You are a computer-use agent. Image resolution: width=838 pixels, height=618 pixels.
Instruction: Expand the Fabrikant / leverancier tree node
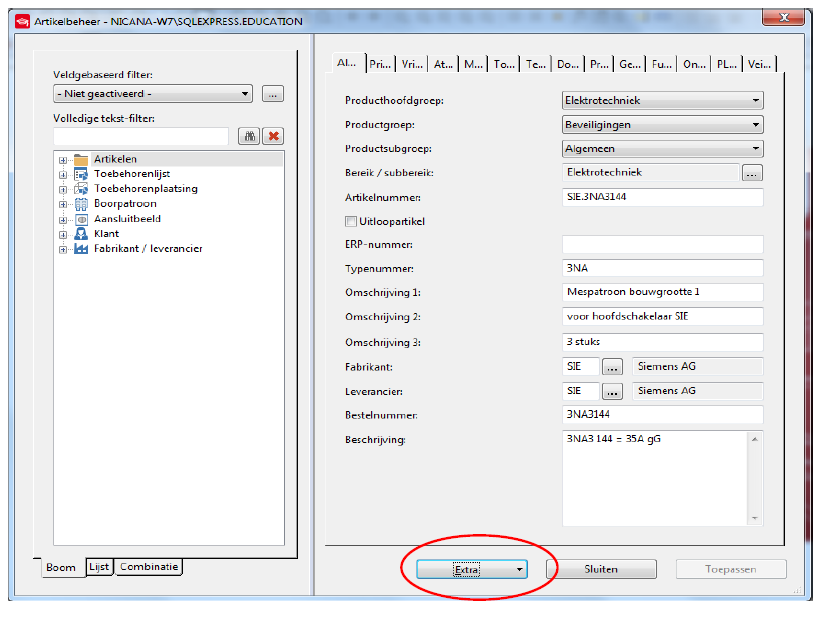pyautogui.click(x=63, y=249)
